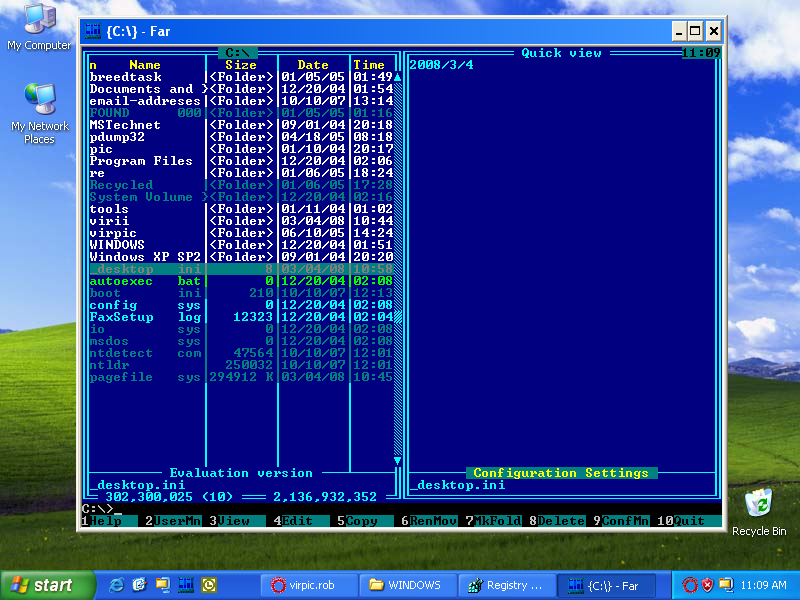Screen dimensions: 800x600
Task: Select the autoexec bat file row
Action: tap(241, 281)
